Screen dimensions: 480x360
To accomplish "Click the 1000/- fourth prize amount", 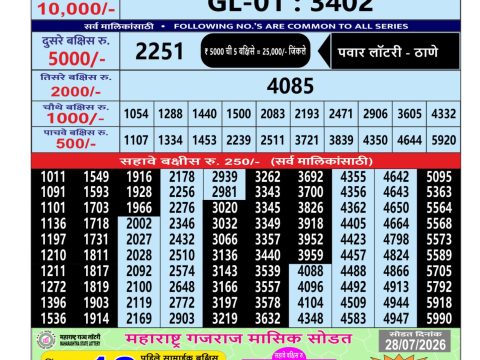I will click(x=75, y=118).
